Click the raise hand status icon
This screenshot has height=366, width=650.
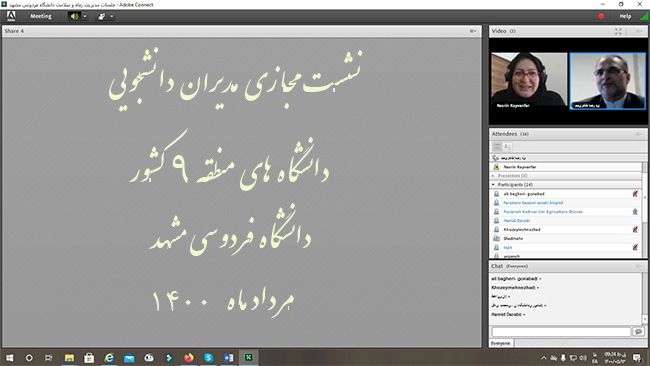click(102, 16)
